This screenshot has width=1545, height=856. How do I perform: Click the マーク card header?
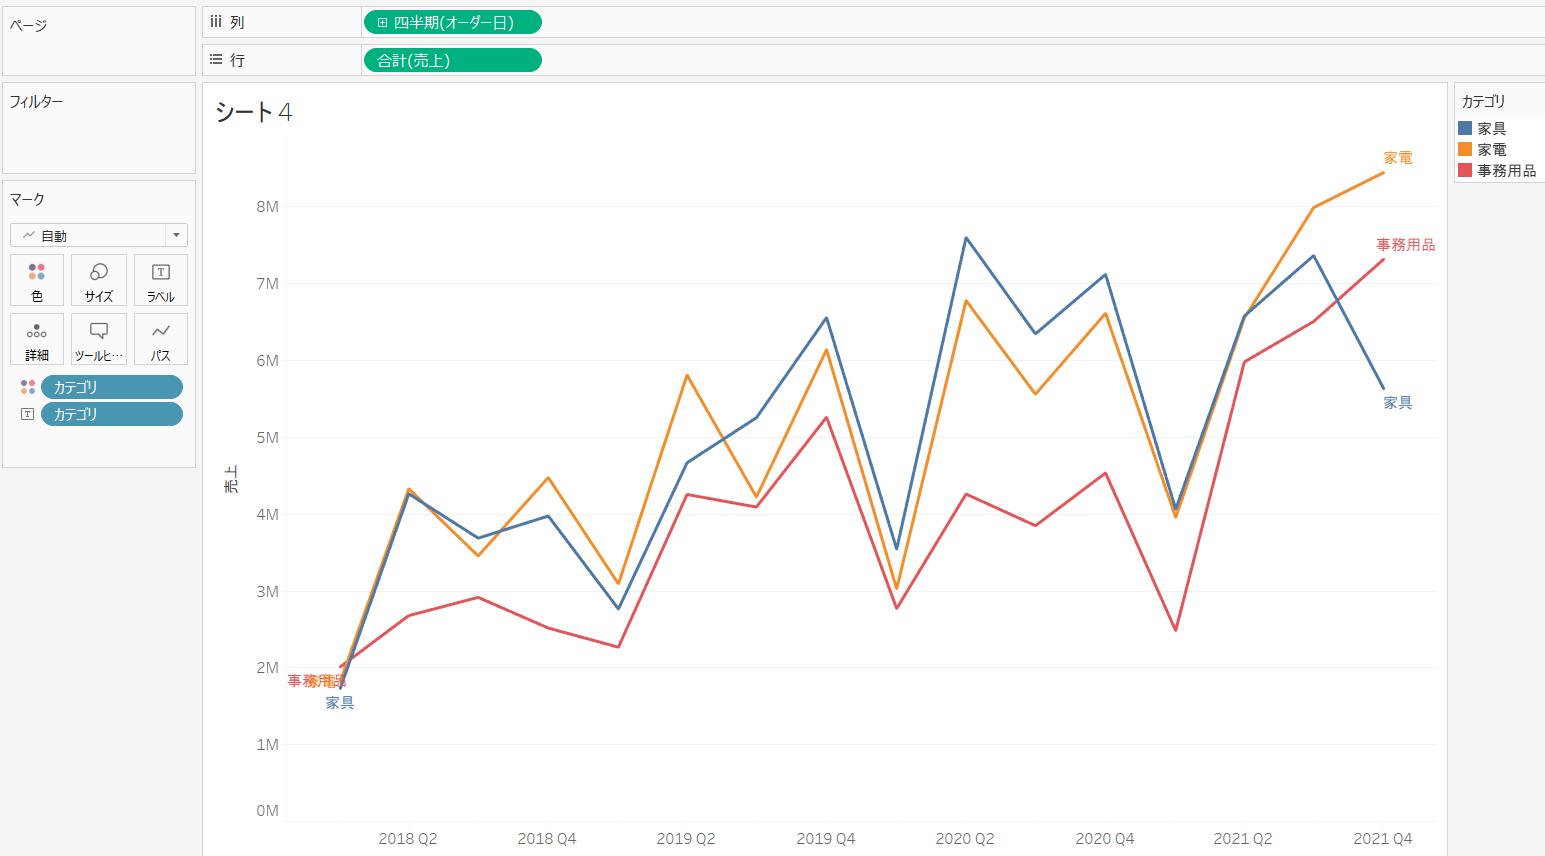[27, 199]
